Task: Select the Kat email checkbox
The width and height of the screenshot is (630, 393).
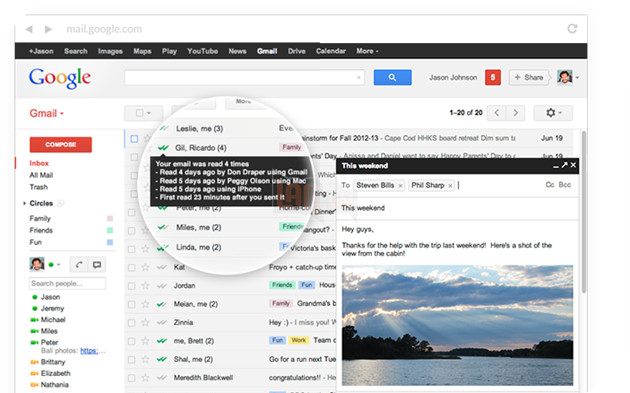Action: pos(131,268)
